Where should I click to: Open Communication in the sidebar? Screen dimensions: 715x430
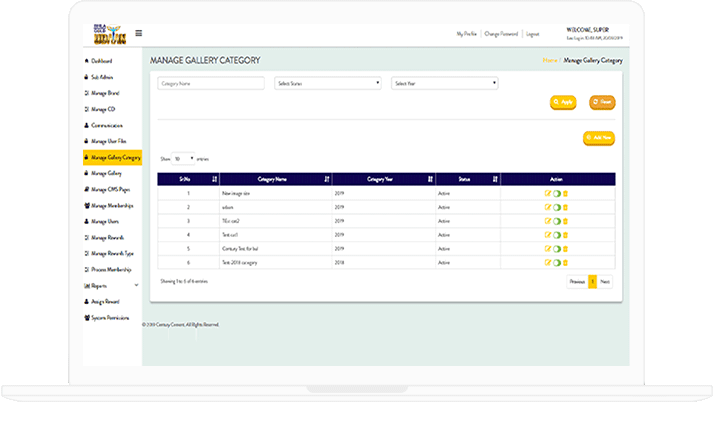[x=107, y=125]
